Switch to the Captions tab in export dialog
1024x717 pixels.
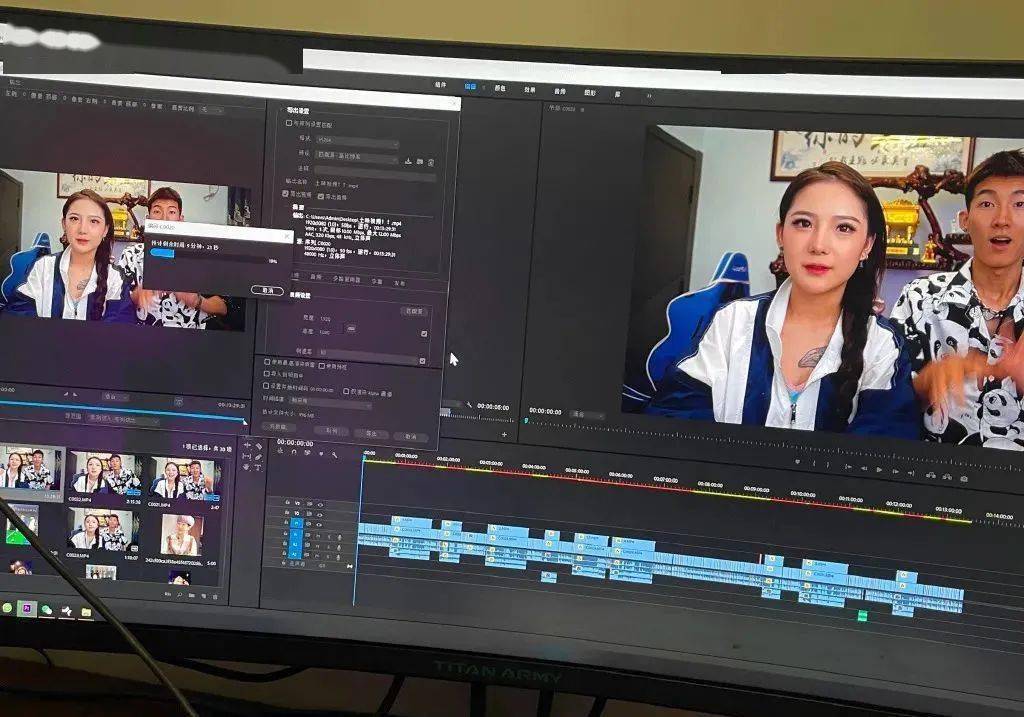(x=377, y=281)
